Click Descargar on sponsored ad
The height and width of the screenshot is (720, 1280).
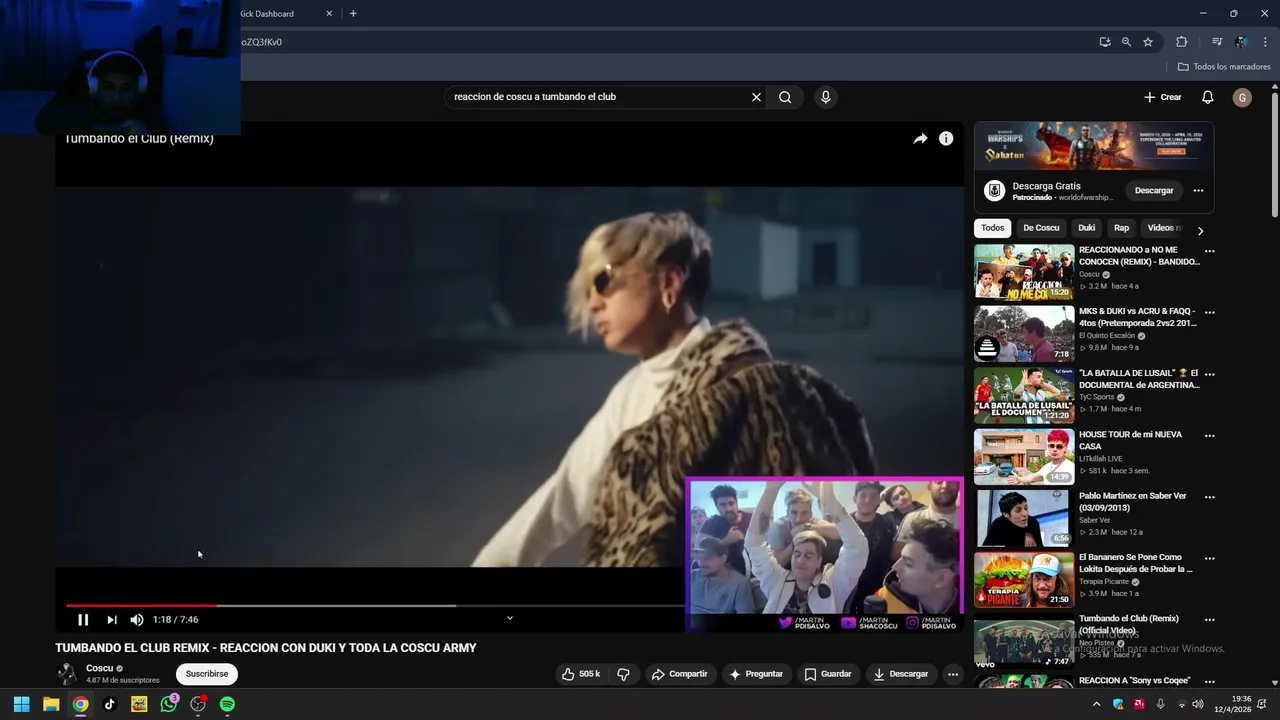[1154, 190]
